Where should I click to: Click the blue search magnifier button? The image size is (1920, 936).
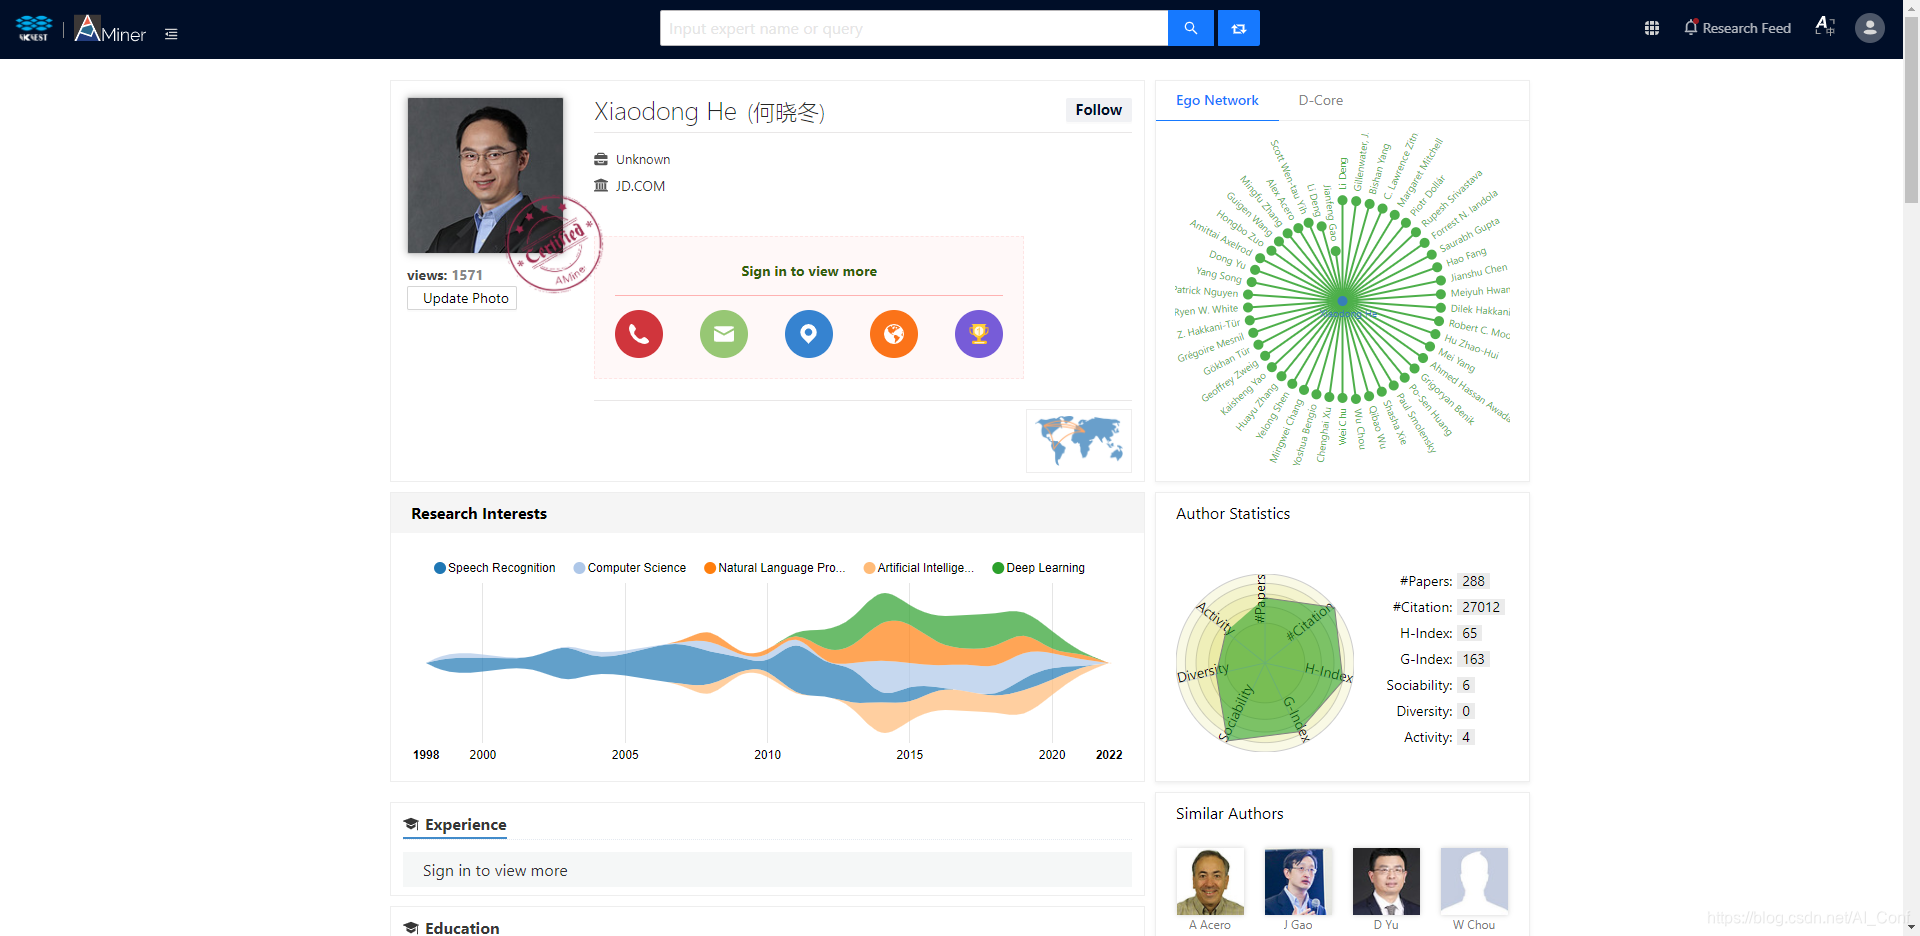[x=1190, y=28]
